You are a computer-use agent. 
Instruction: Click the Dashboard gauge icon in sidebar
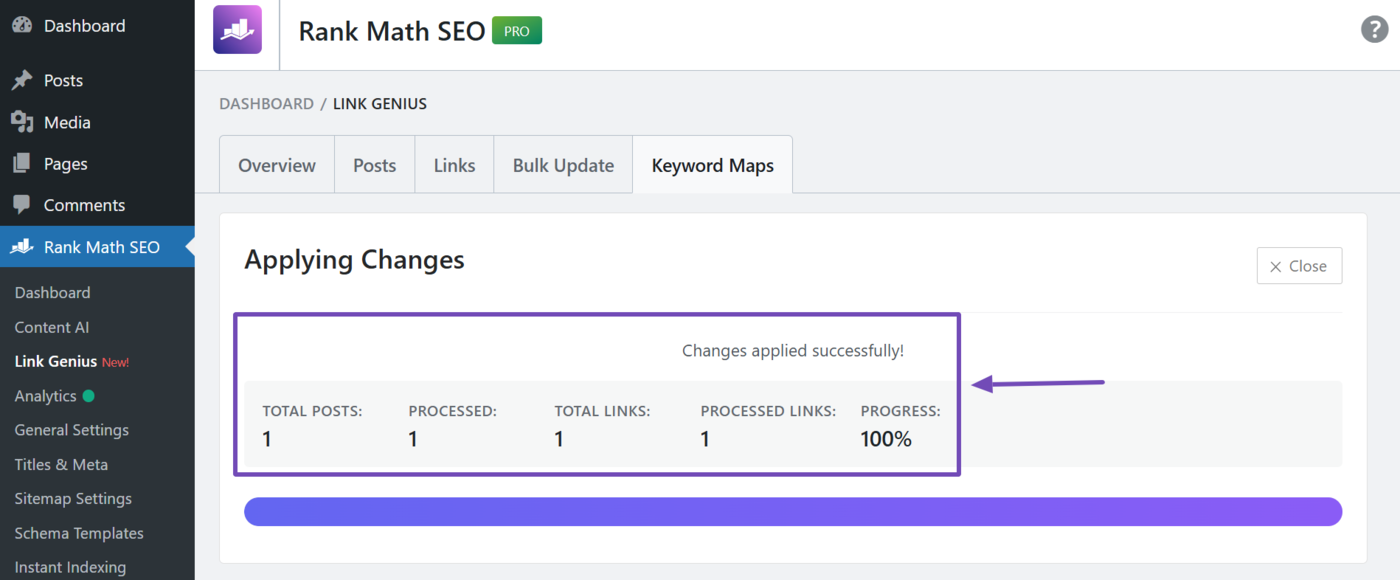coord(22,26)
